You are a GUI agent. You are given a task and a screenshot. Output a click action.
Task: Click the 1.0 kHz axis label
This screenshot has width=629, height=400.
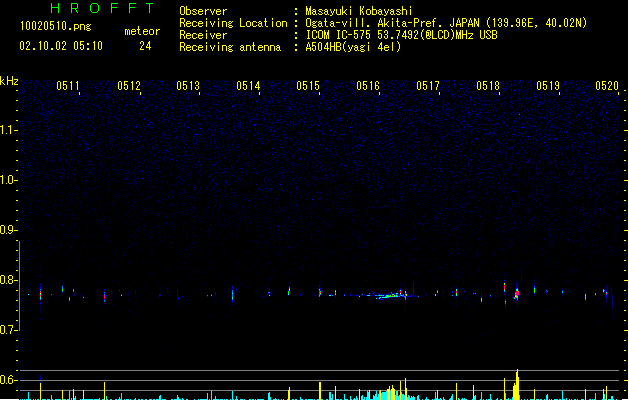pos(9,179)
